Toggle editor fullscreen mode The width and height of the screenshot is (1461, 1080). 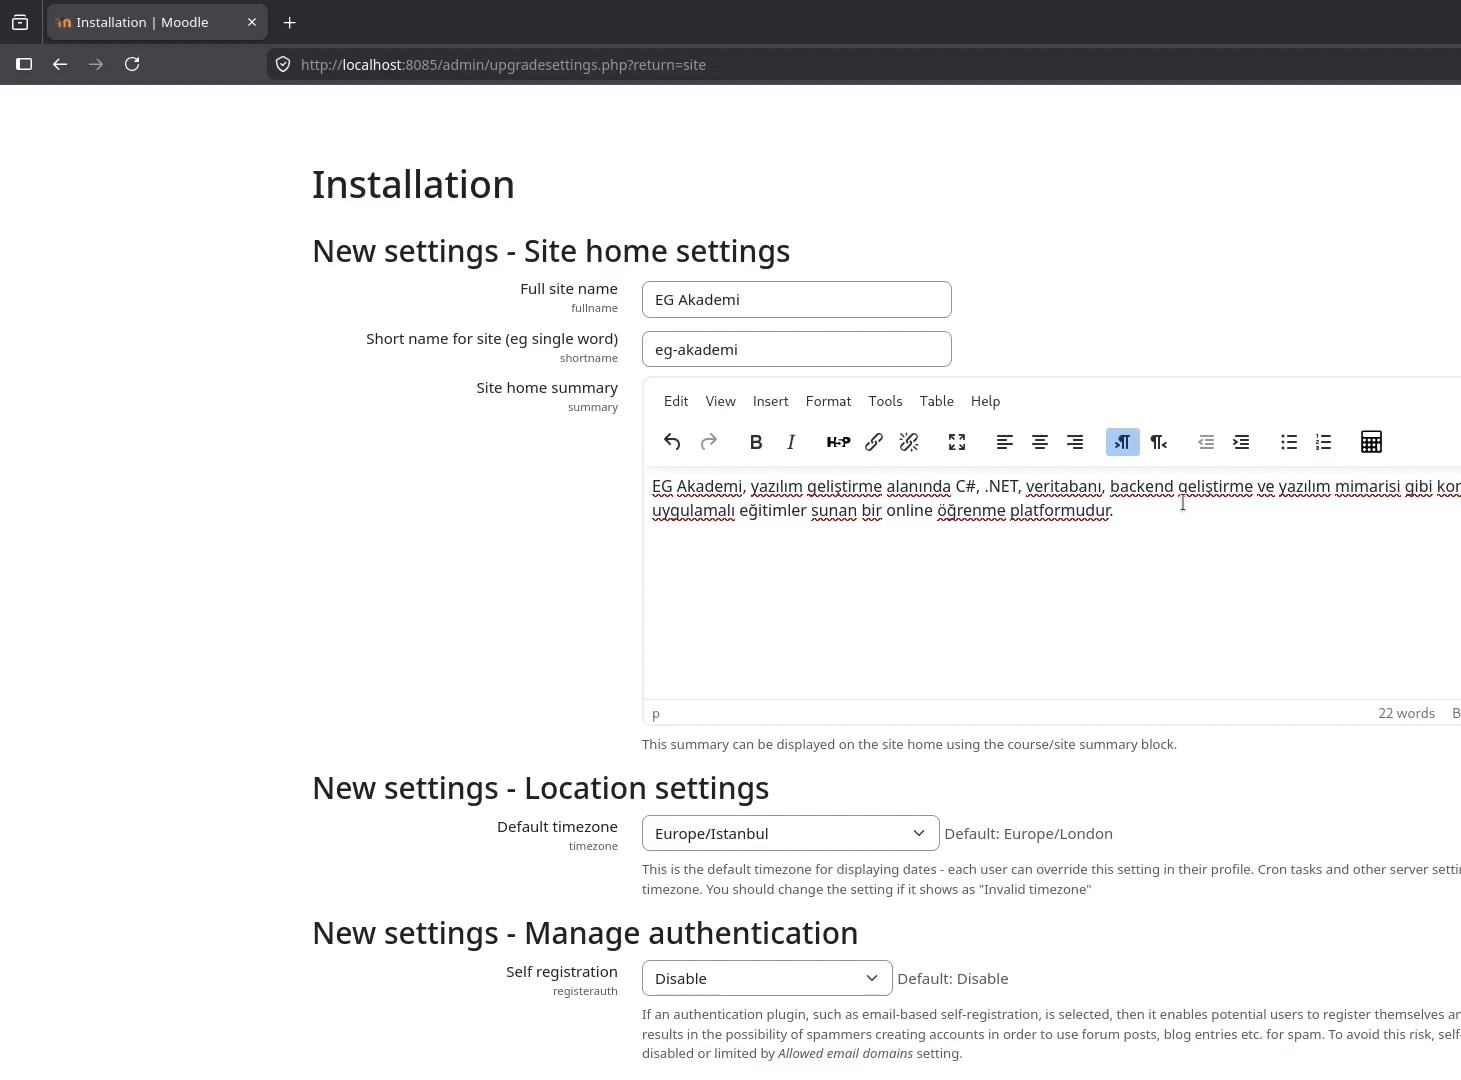tap(957, 442)
